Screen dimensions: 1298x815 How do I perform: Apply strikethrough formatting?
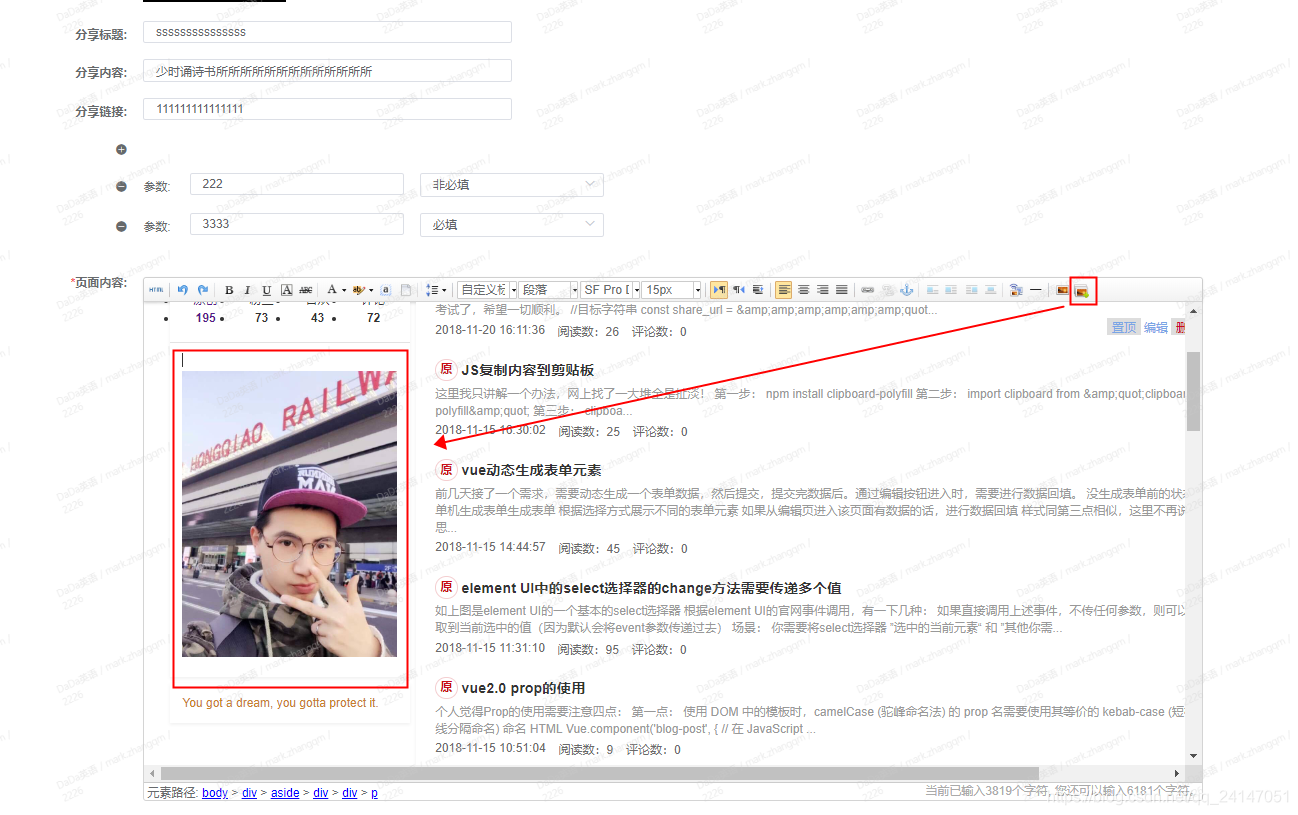tap(305, 290)
